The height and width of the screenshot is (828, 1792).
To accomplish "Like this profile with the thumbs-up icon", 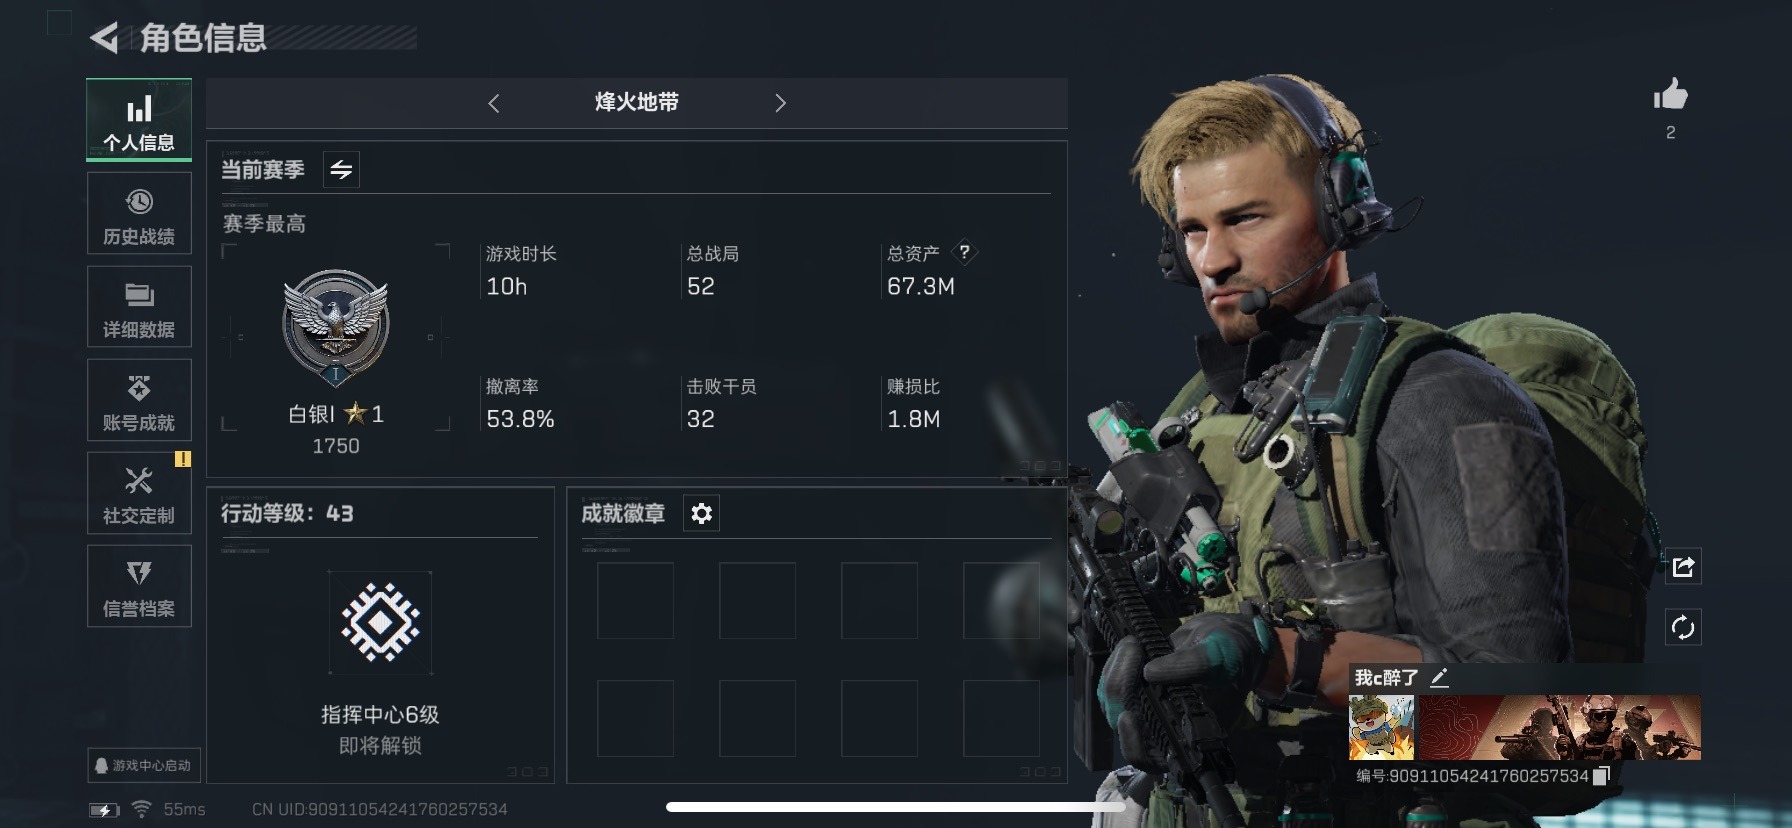I will point(1670,96).
